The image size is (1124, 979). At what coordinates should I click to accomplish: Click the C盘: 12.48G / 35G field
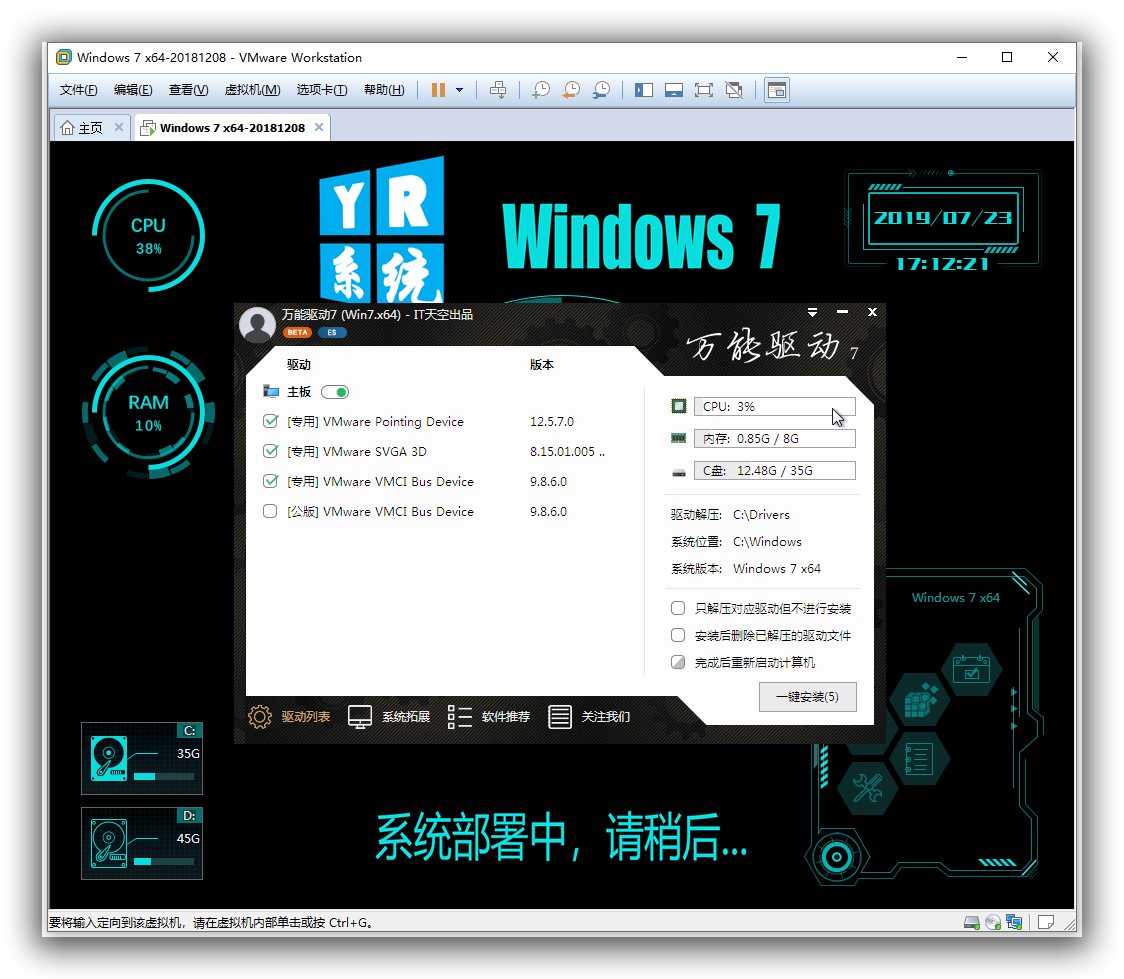[774, 471]
